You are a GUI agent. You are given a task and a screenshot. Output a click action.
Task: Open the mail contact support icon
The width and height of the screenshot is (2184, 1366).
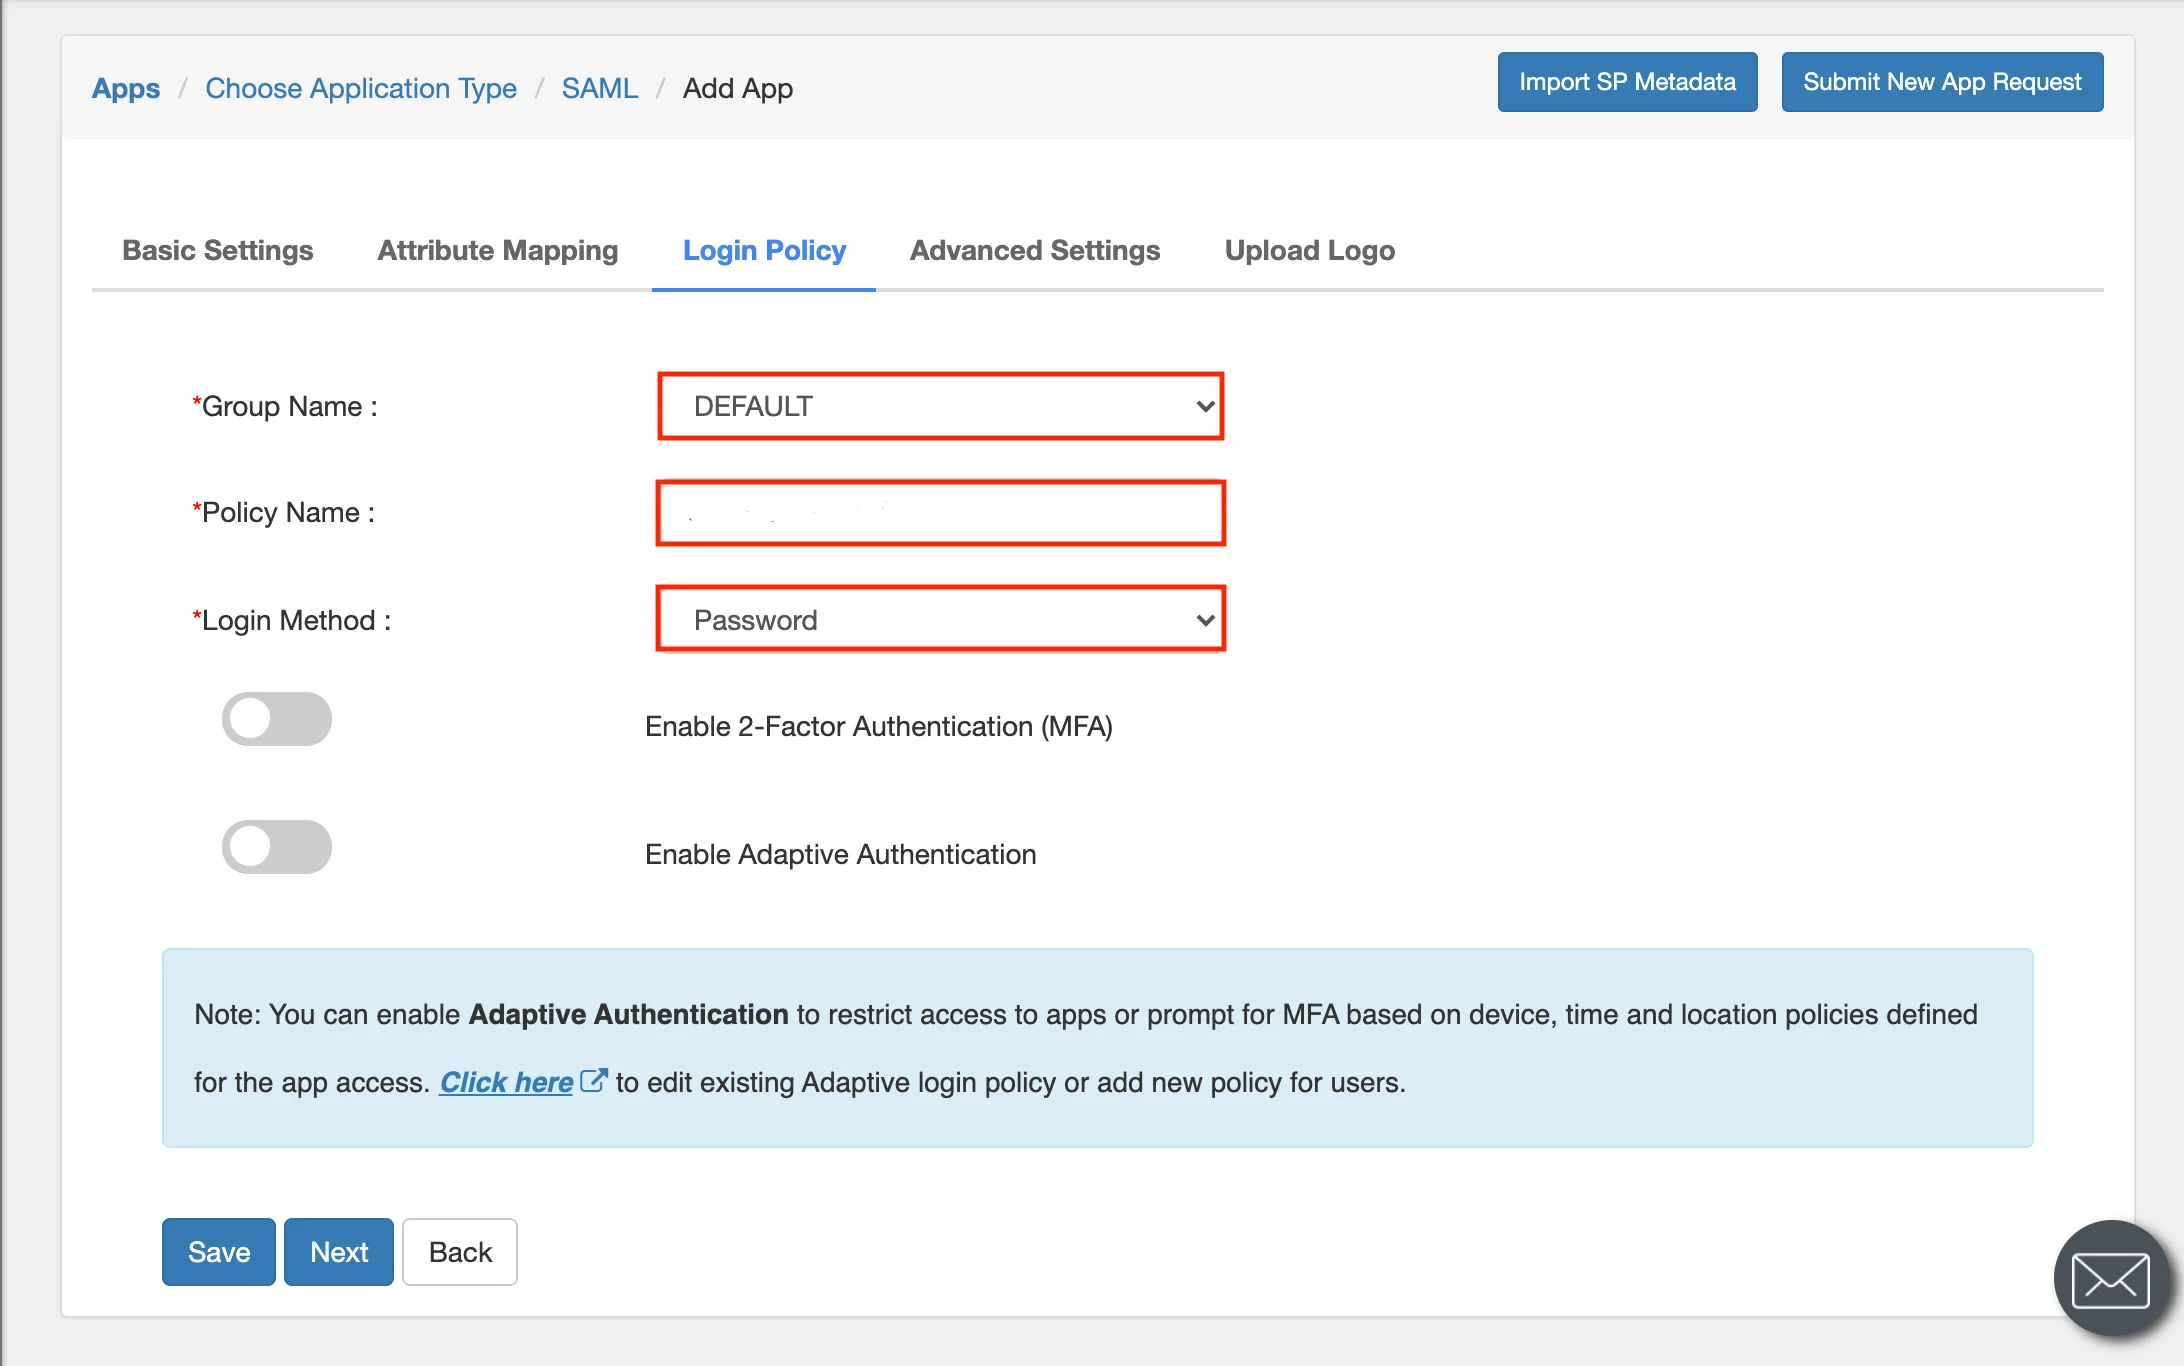pyautogui.click(x=2111, y=1279)
